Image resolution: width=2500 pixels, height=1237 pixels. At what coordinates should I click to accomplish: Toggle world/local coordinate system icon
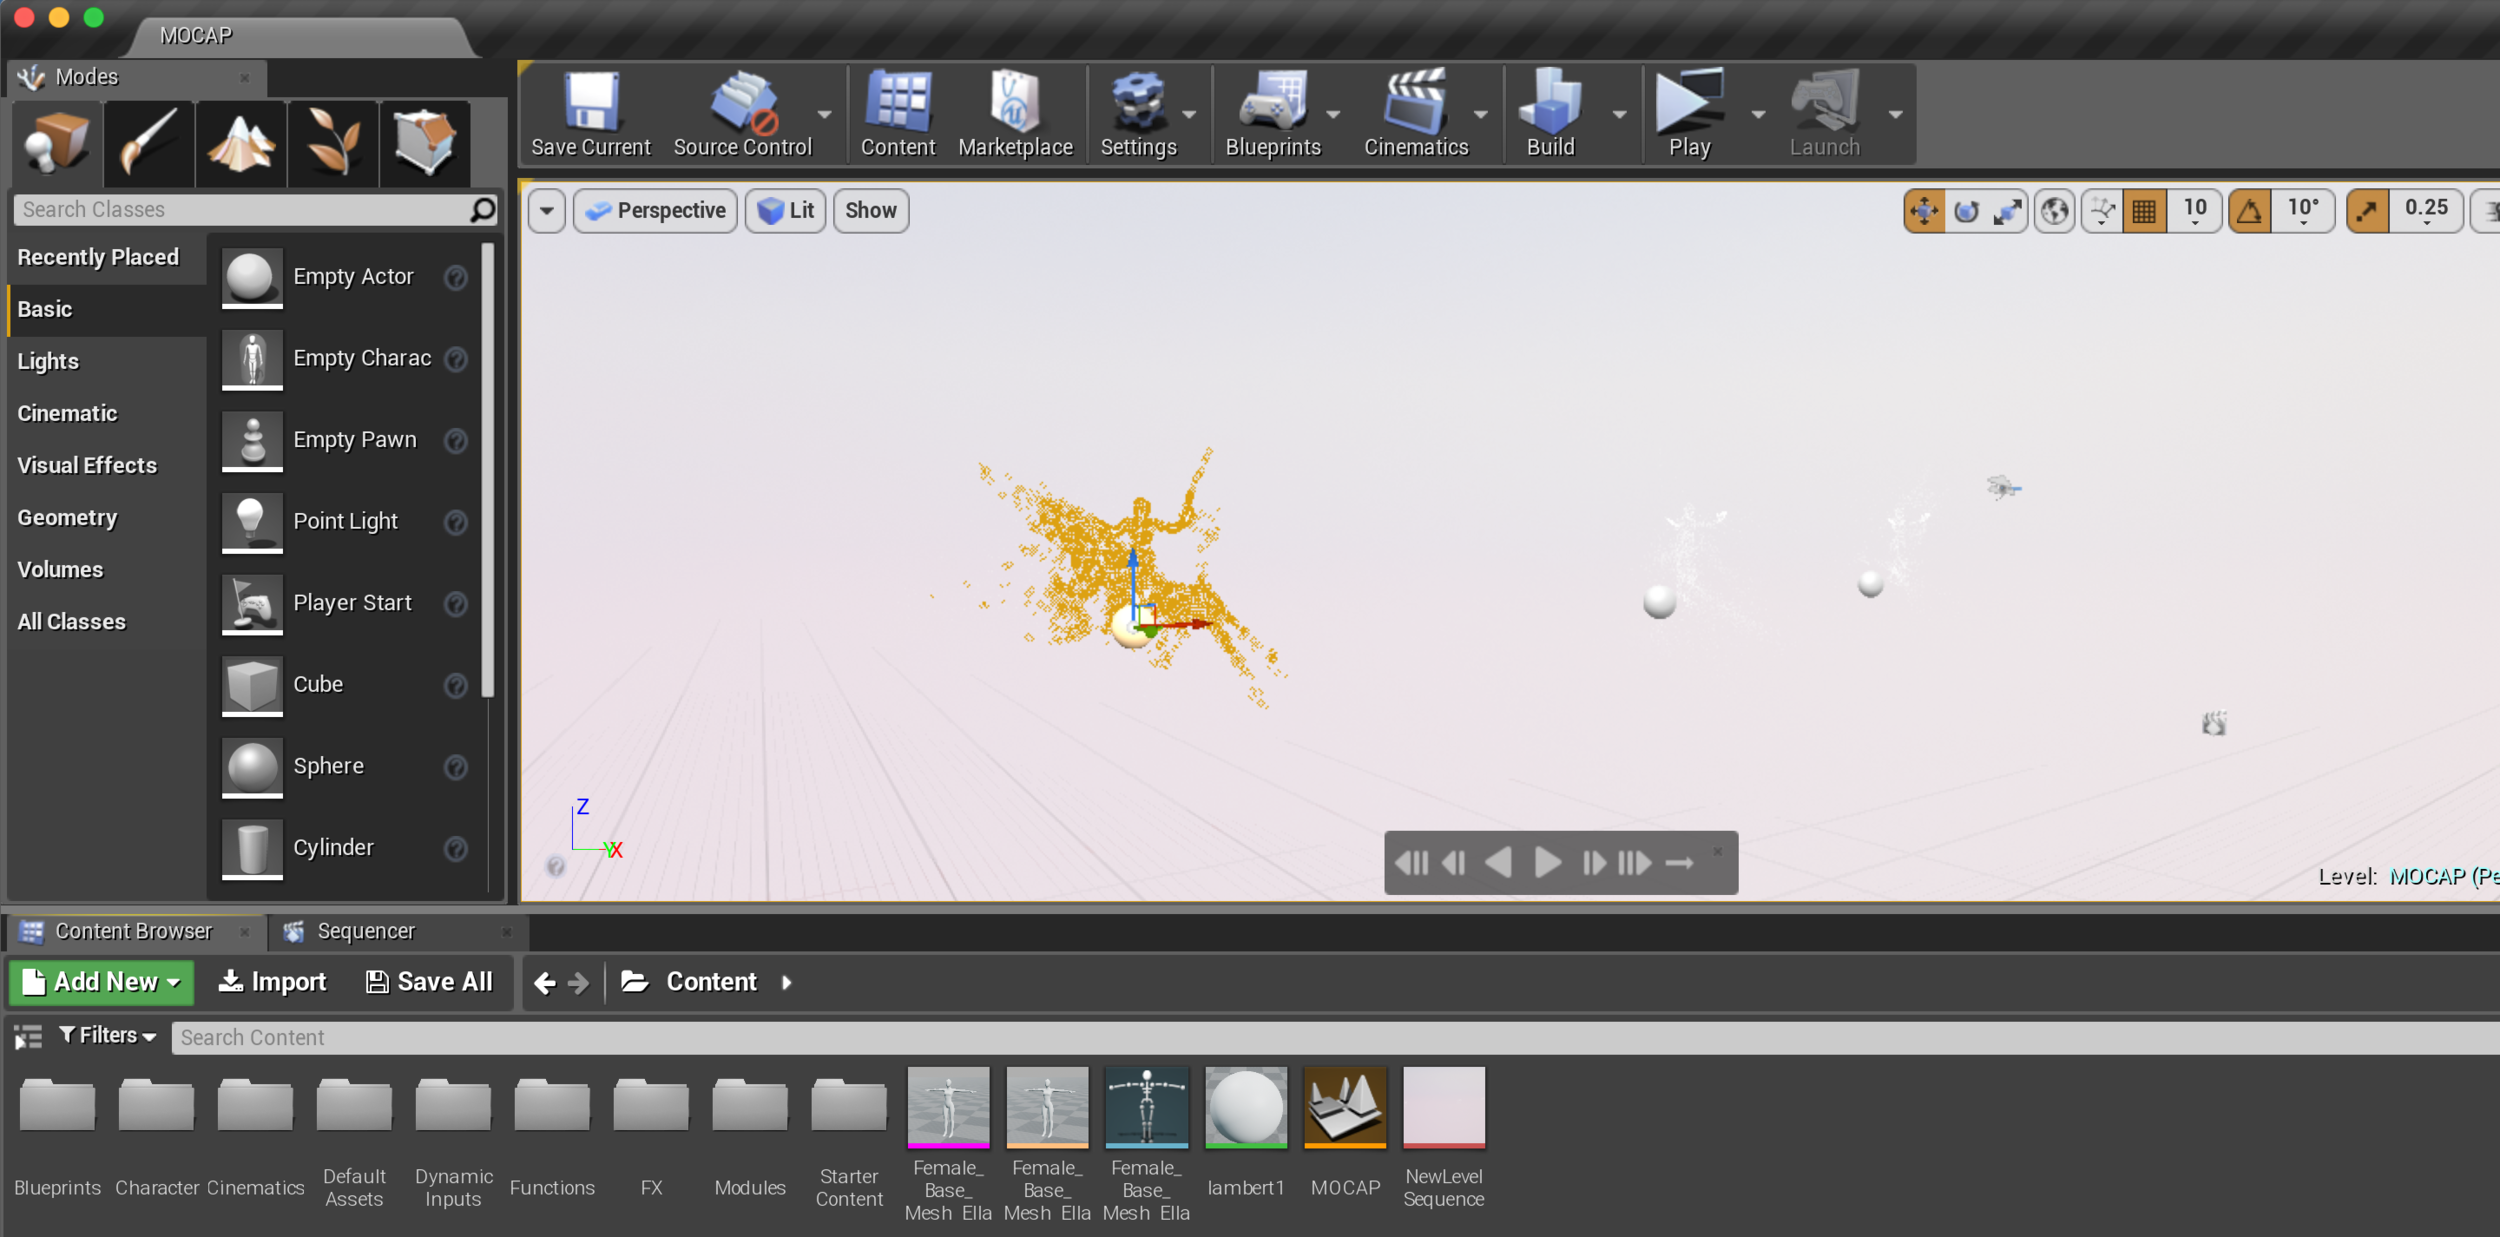(x=2055, y=211)
